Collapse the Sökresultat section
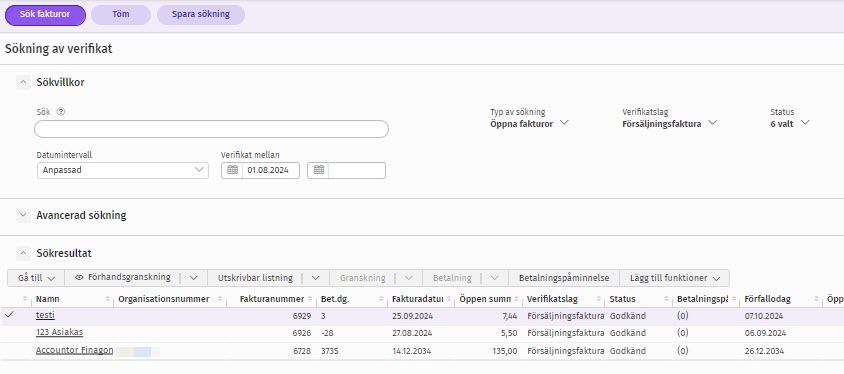The image size is (844, 374). click(x=23, y=253)
